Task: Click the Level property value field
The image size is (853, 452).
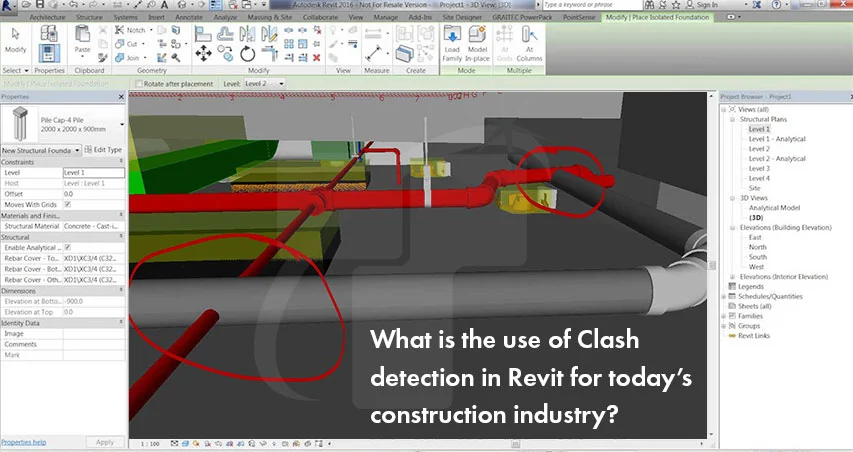Action: (x=94, y=172)
